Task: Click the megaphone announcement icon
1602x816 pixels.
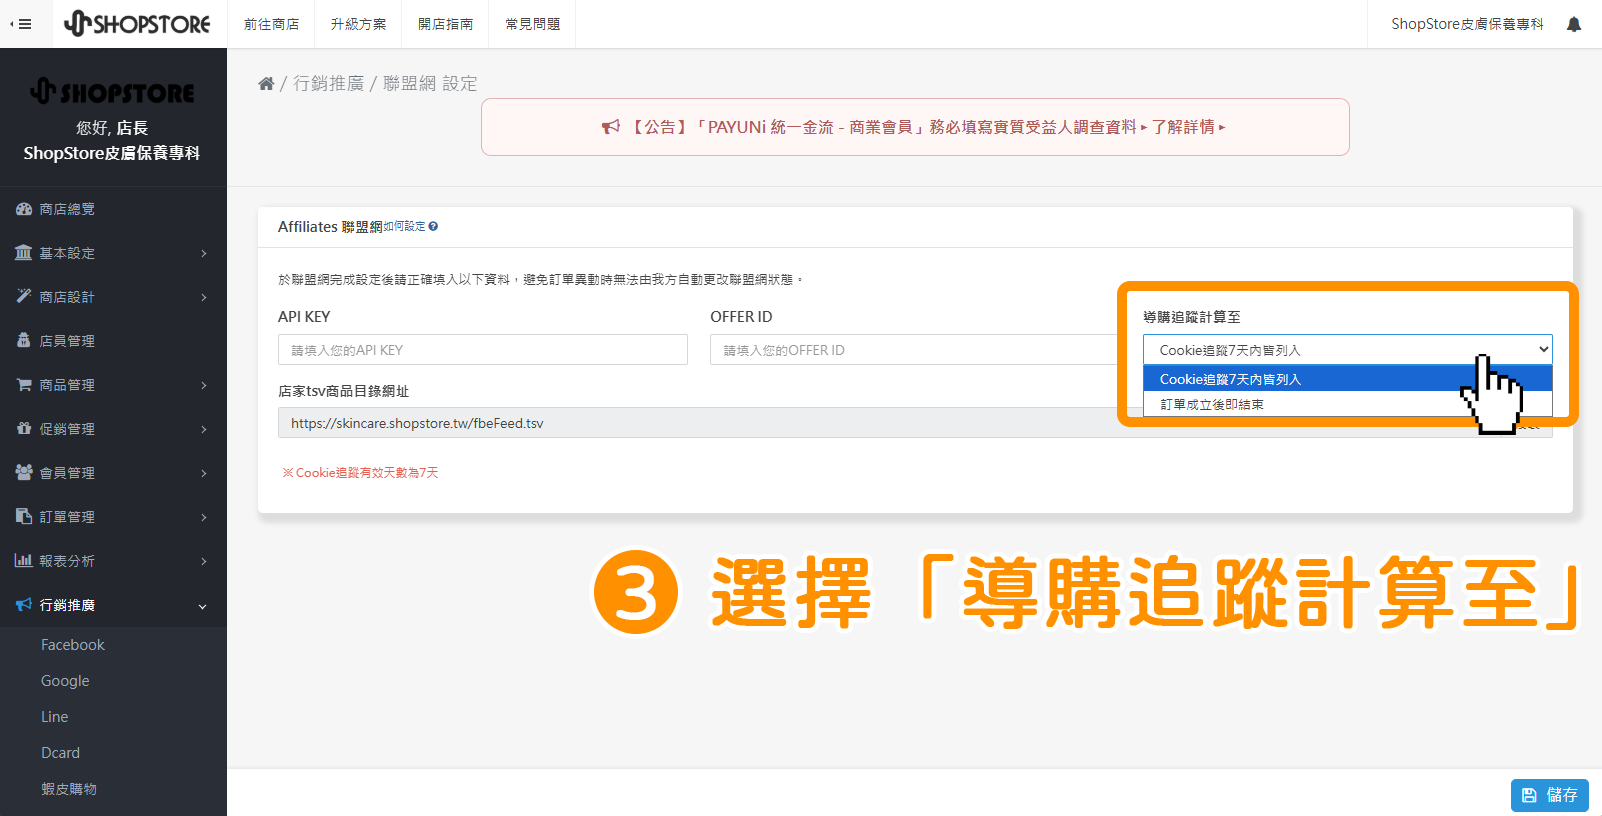Action: click(x=610, y=127)
